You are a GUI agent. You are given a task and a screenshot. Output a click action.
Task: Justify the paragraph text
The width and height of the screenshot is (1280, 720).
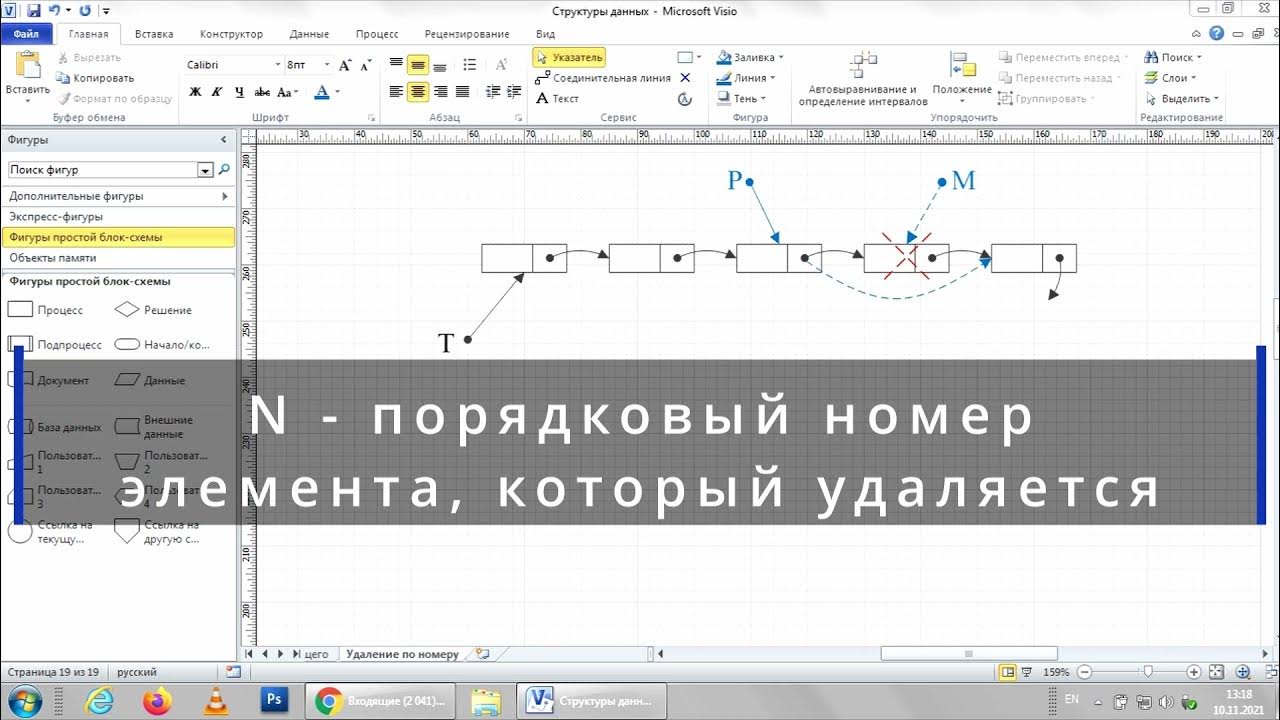click(462, 92)
